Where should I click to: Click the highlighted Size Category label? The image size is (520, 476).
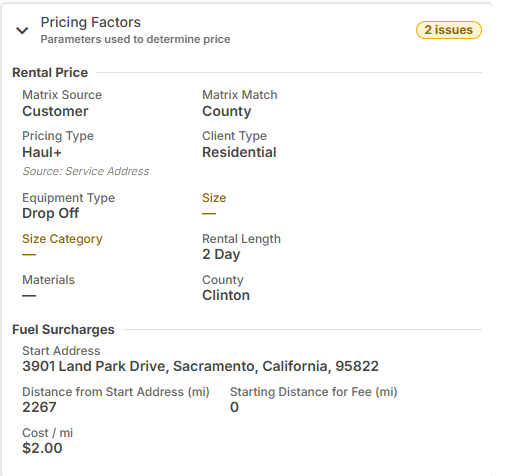pos(62,239)
